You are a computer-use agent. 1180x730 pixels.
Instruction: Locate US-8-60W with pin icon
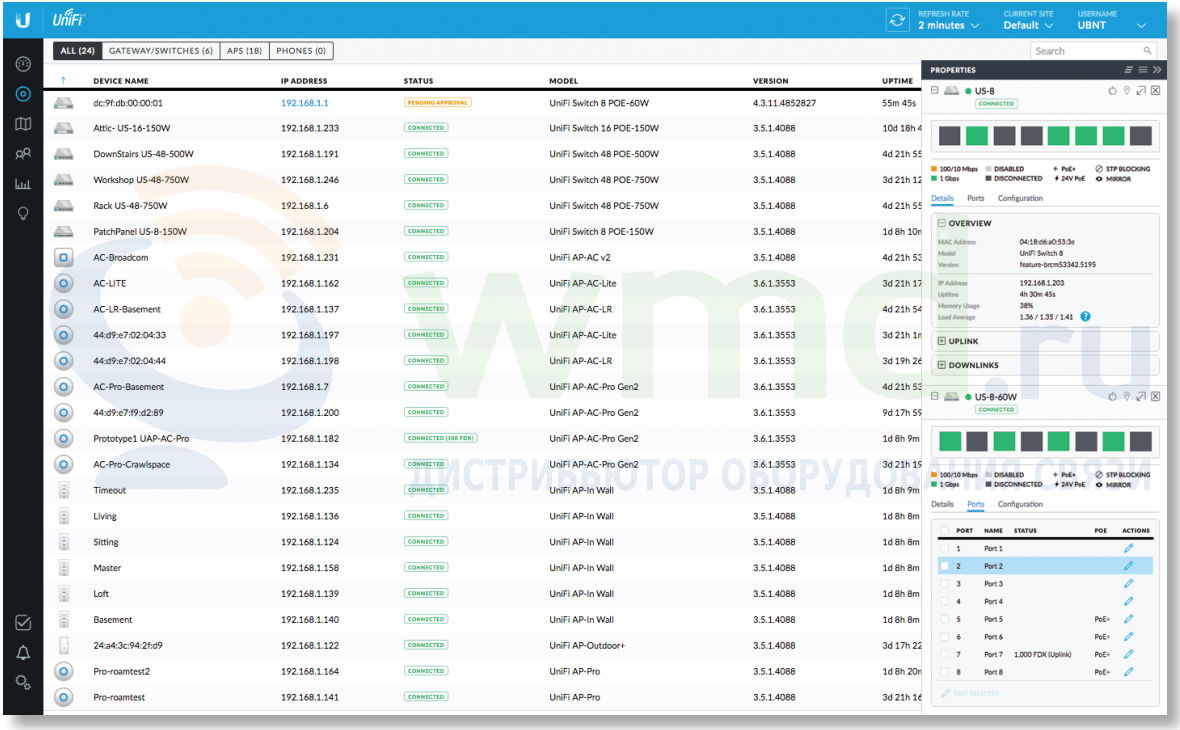(1127, 397)
